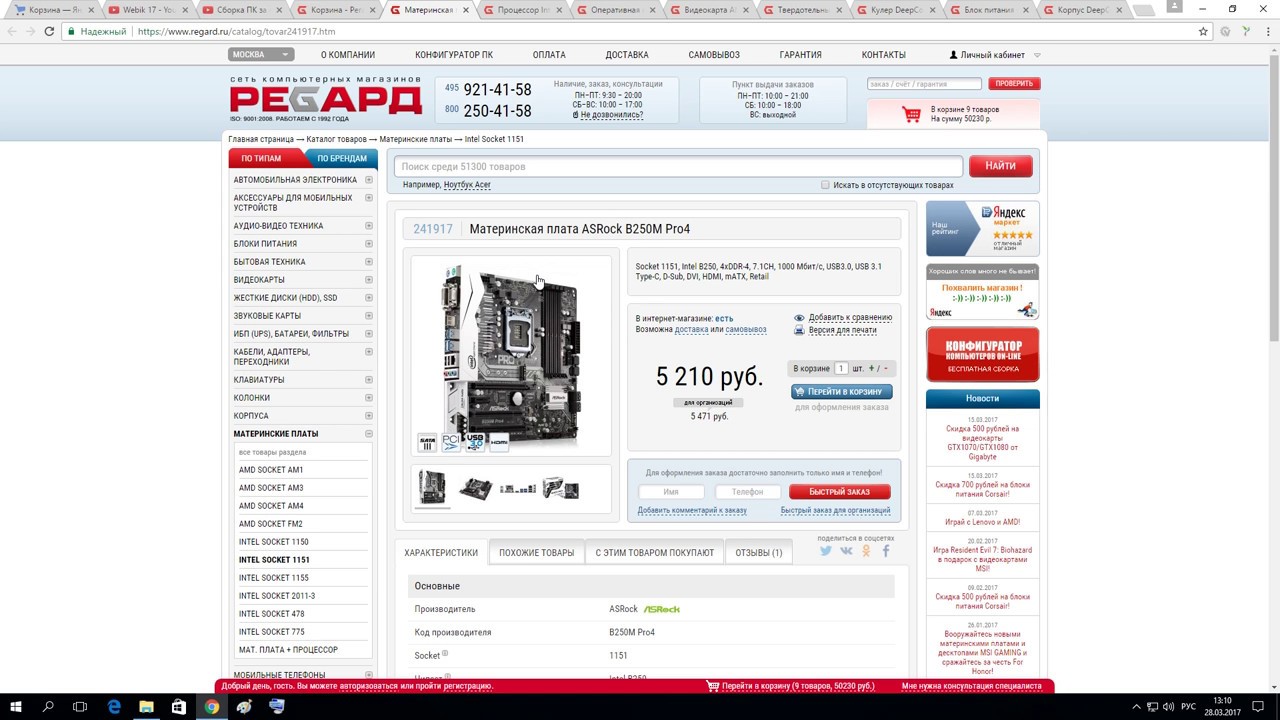This screenshot has height=720, width=1280.
Task: Expand Клавиатуры category
Action: click(369, 380)
